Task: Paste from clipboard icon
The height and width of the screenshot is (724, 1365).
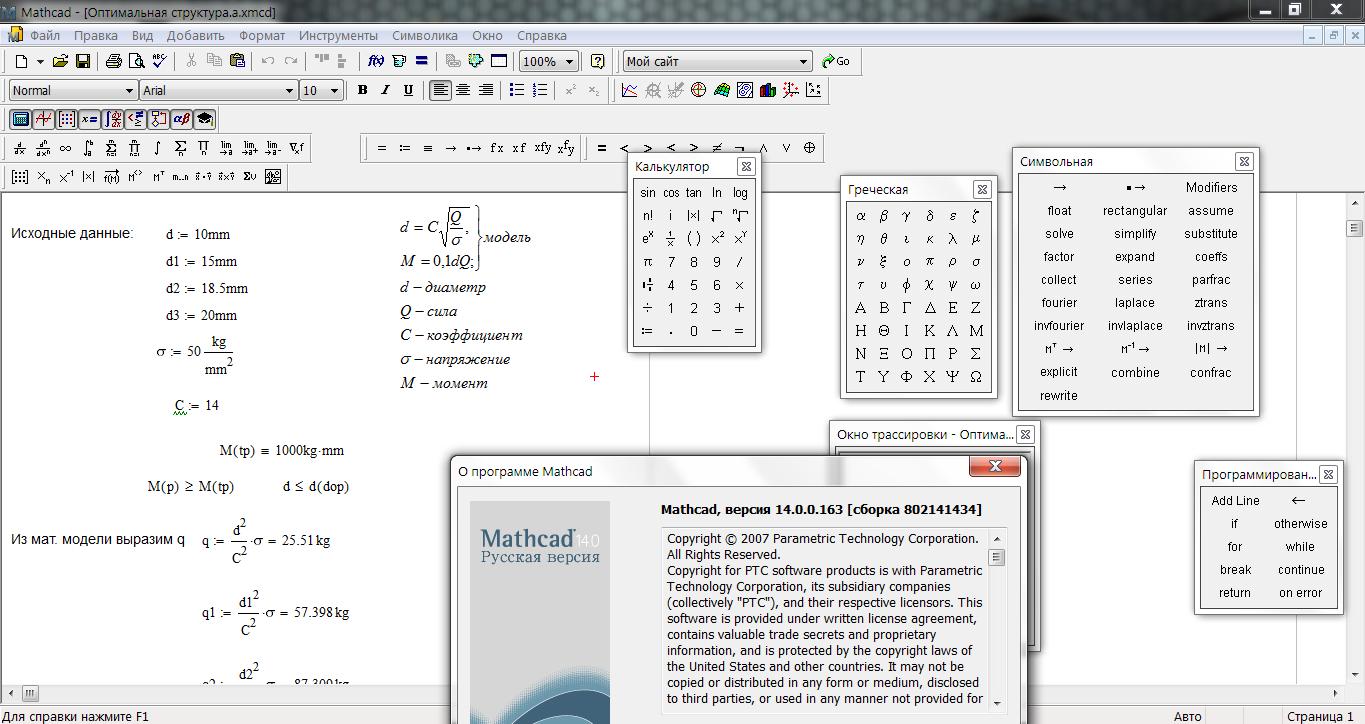Action: coord(237,61)
